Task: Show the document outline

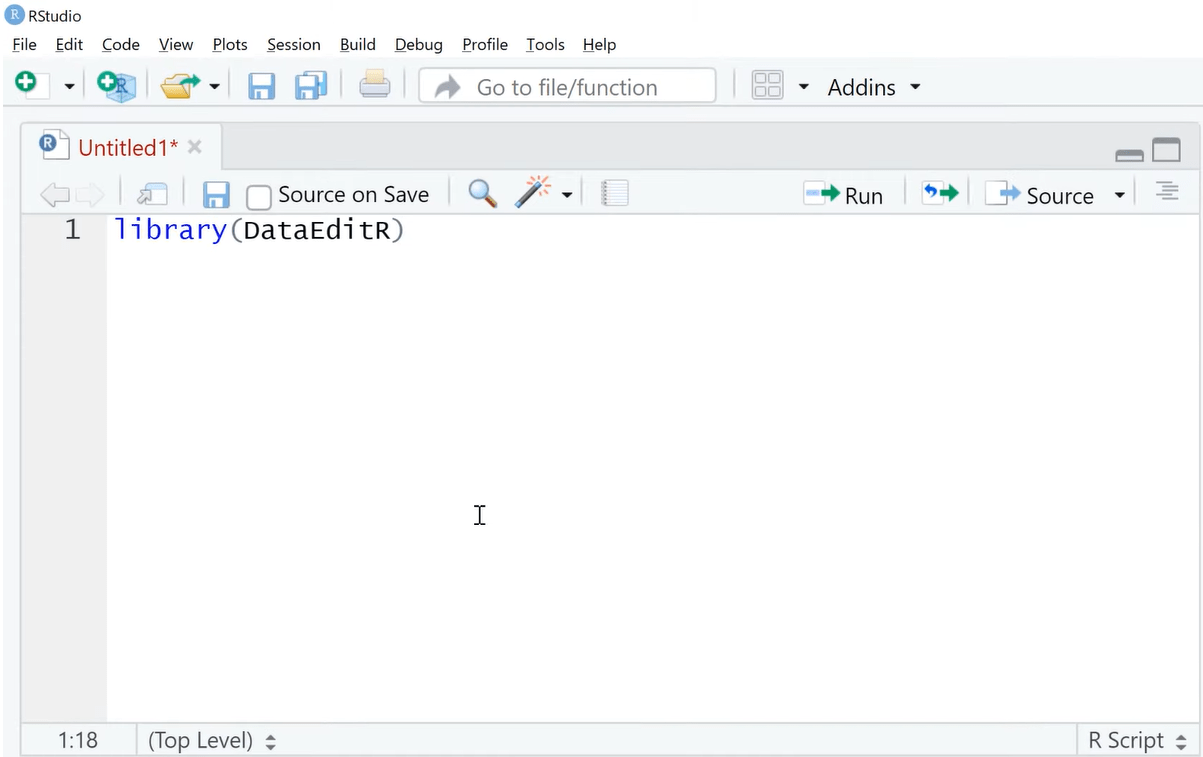Action: tap(1167, 192)
